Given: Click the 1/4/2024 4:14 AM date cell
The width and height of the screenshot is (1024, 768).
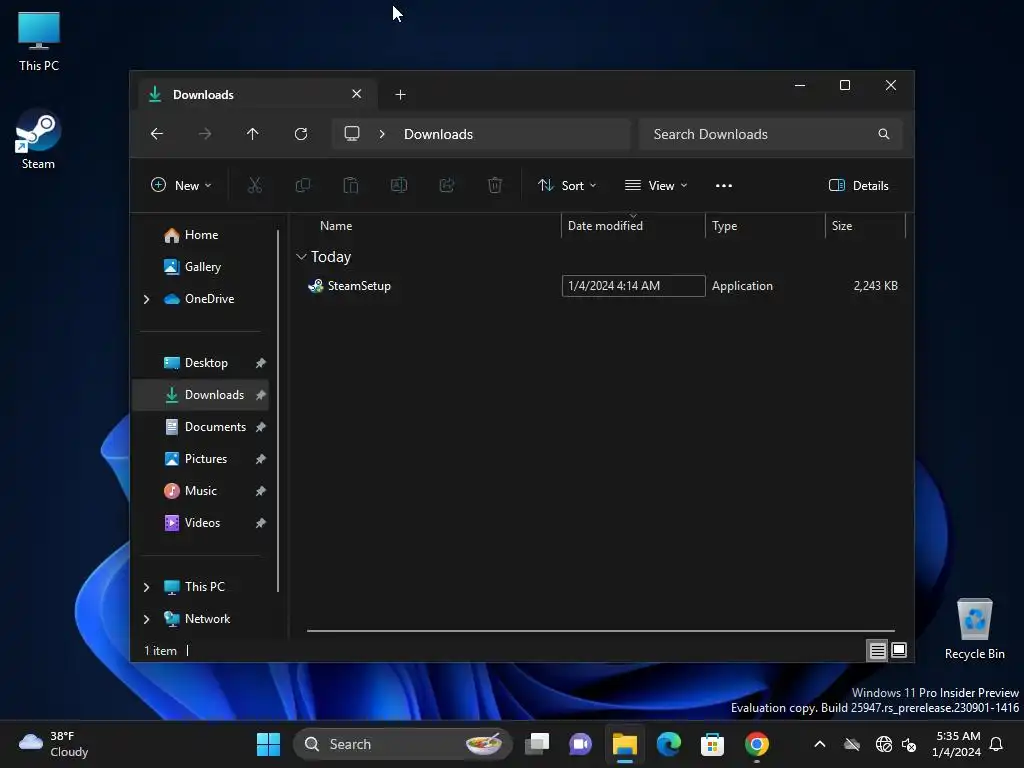Looking at the screenshot, I should [633, 286].
